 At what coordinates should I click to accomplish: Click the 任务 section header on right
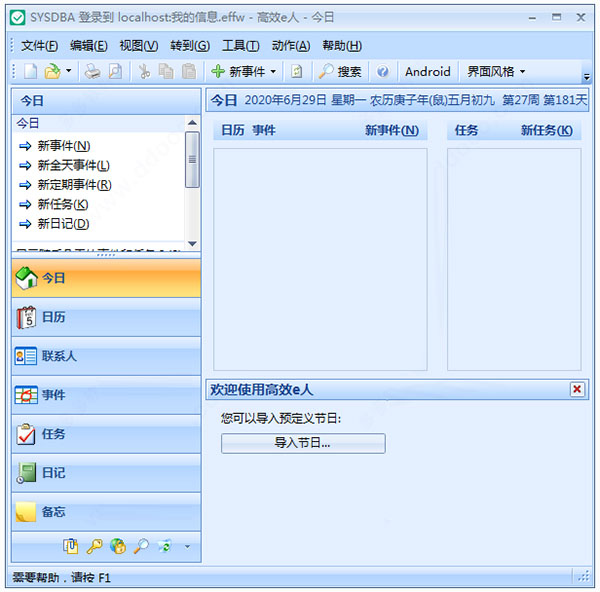(x=466, y=130)
